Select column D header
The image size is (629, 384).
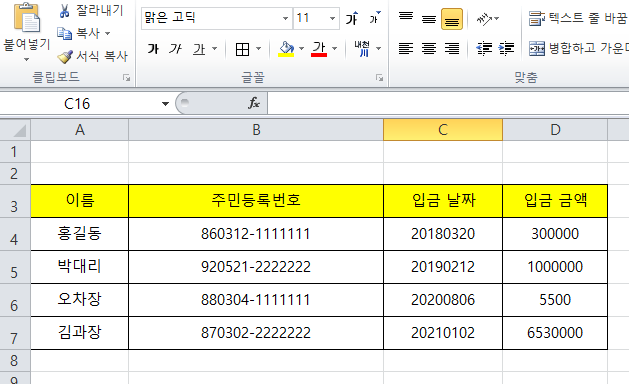555,130
